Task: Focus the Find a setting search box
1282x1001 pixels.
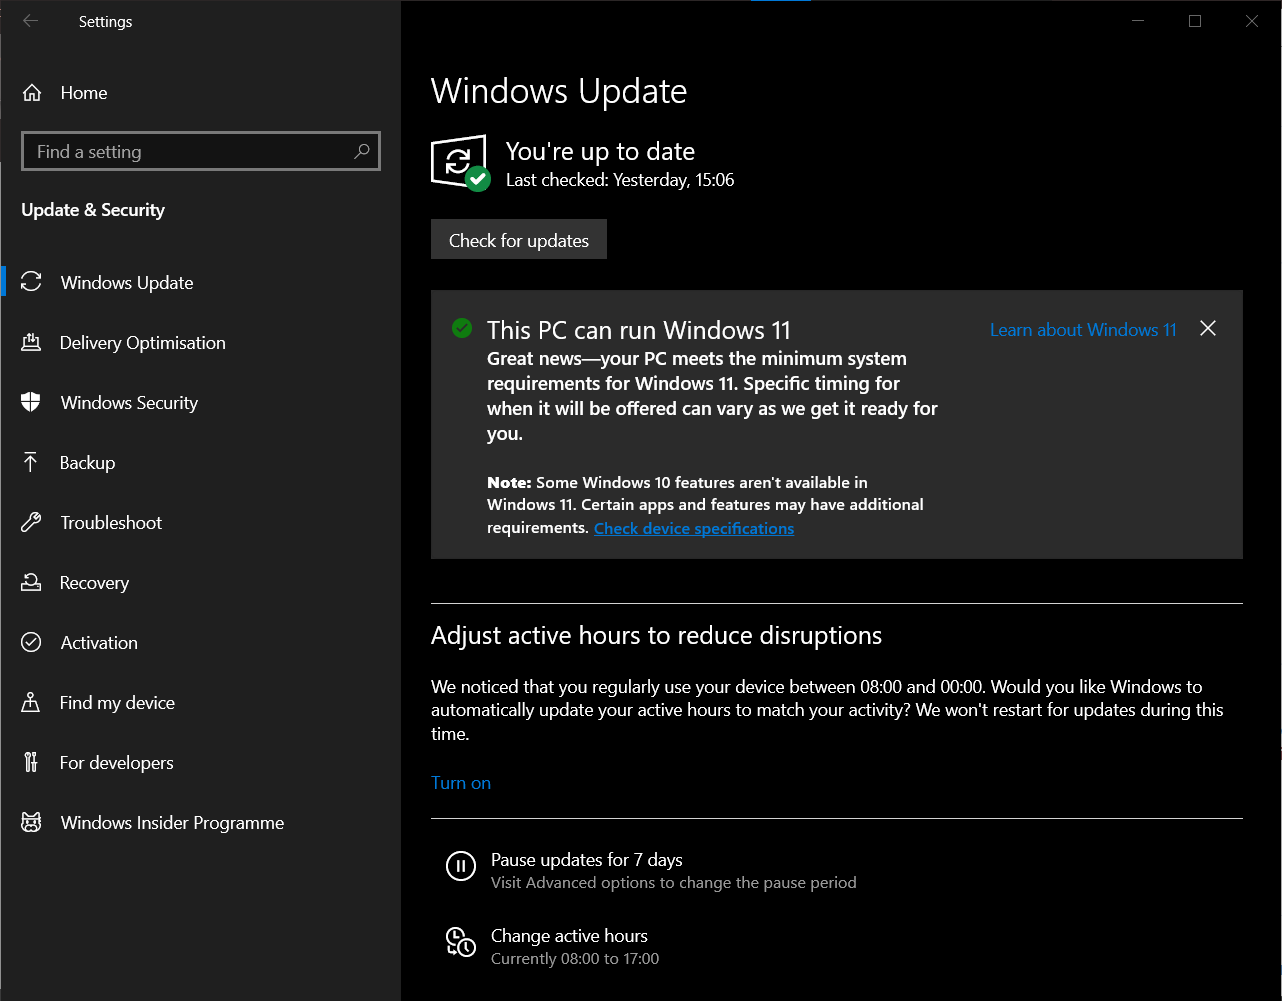Action: [x=201, y=151]
